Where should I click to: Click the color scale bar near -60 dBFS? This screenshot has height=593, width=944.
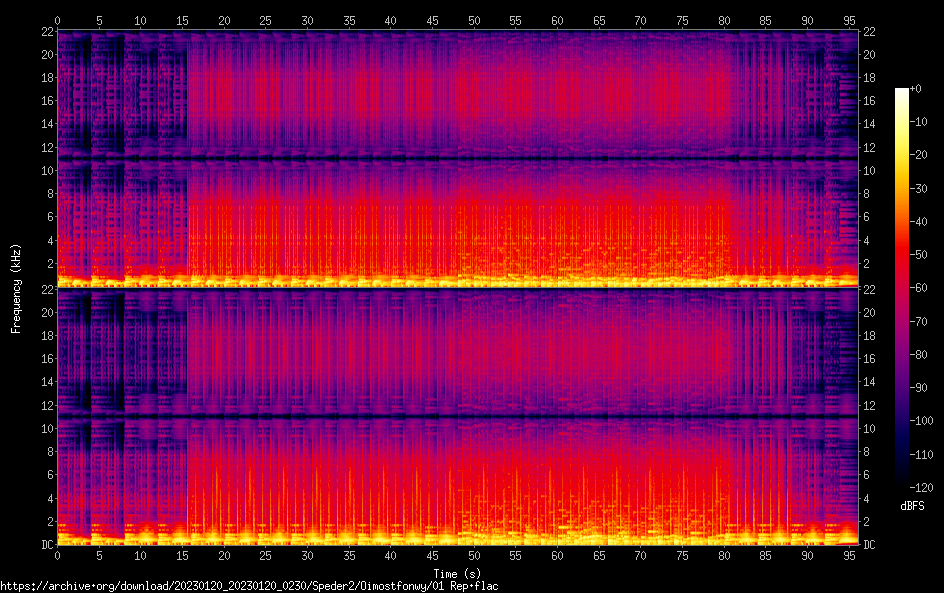click(x=902, y=288)
